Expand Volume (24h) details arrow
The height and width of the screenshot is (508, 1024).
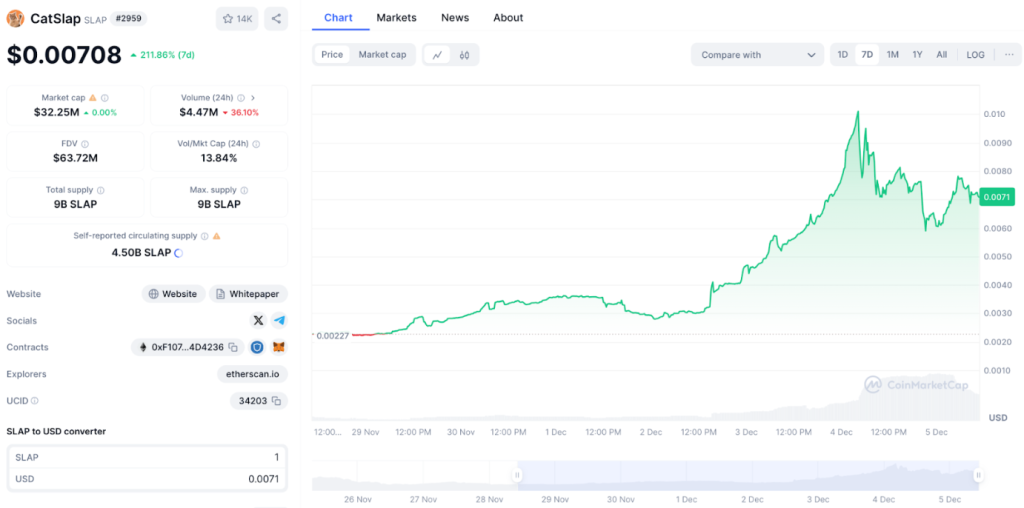(x=253, y=97)
